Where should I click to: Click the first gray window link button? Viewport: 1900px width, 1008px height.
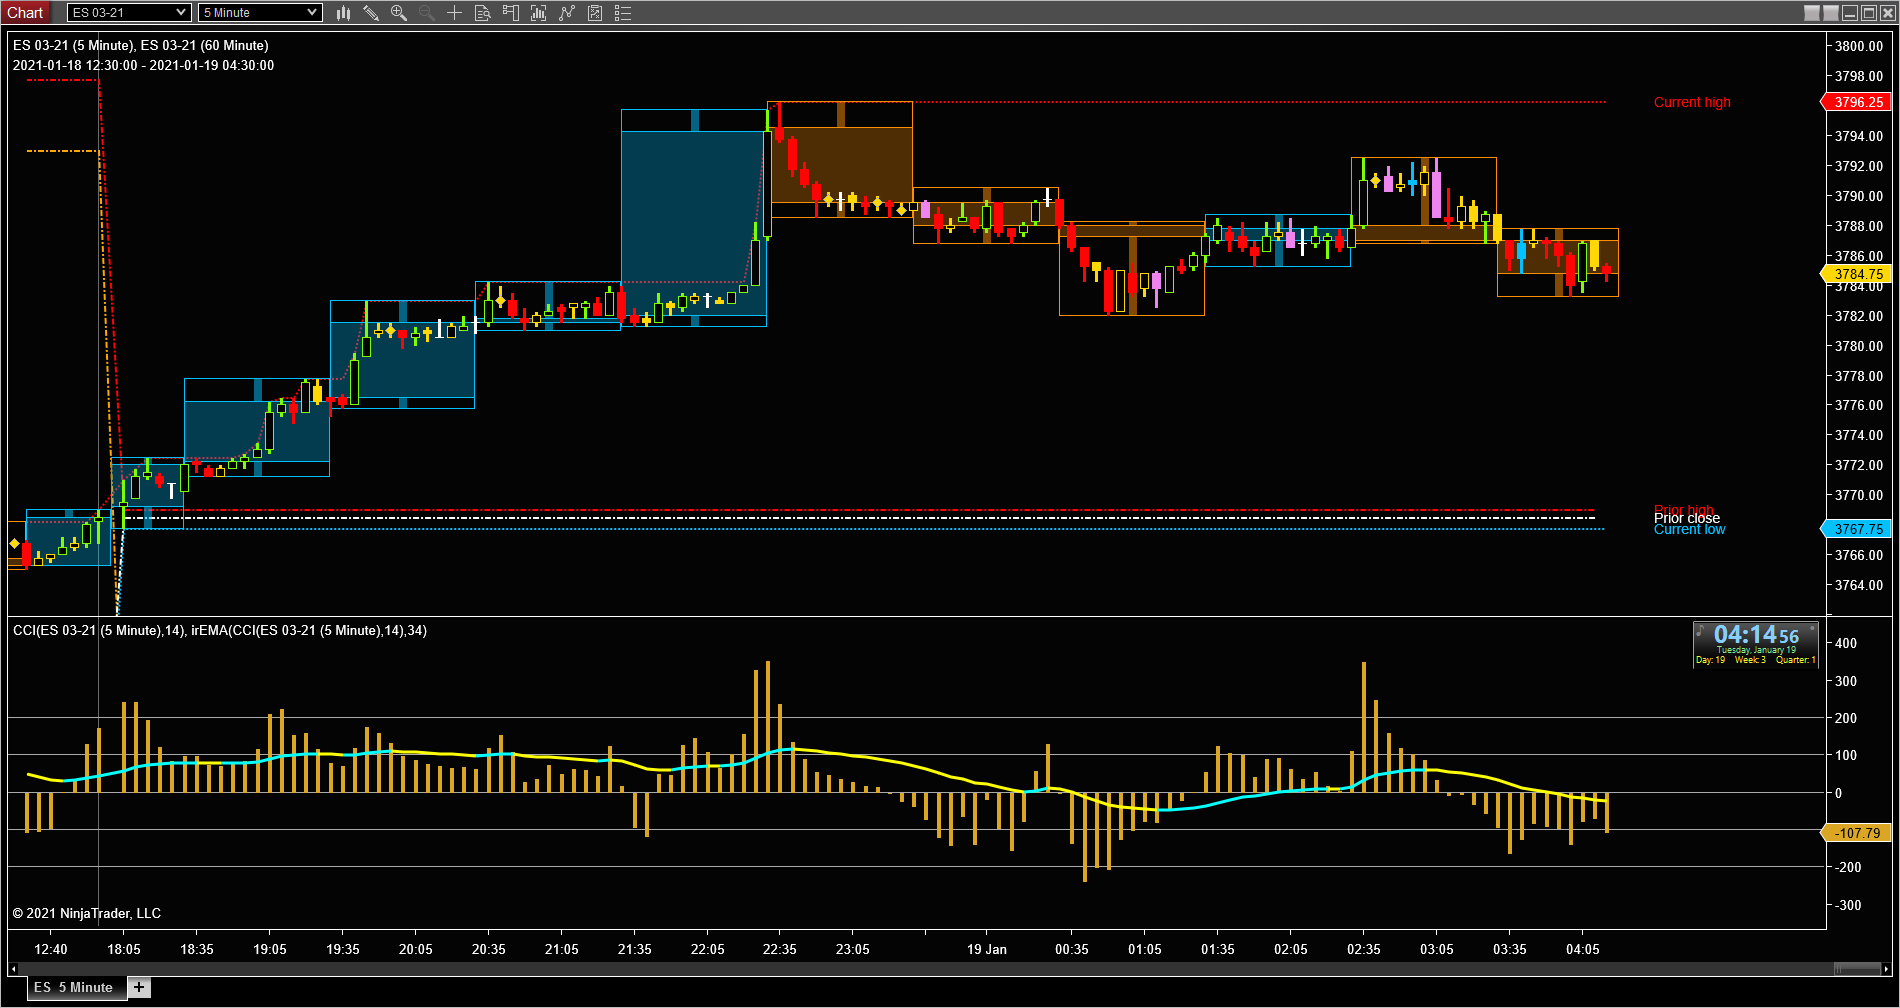pyautogui.click(x=1812, y=13)
